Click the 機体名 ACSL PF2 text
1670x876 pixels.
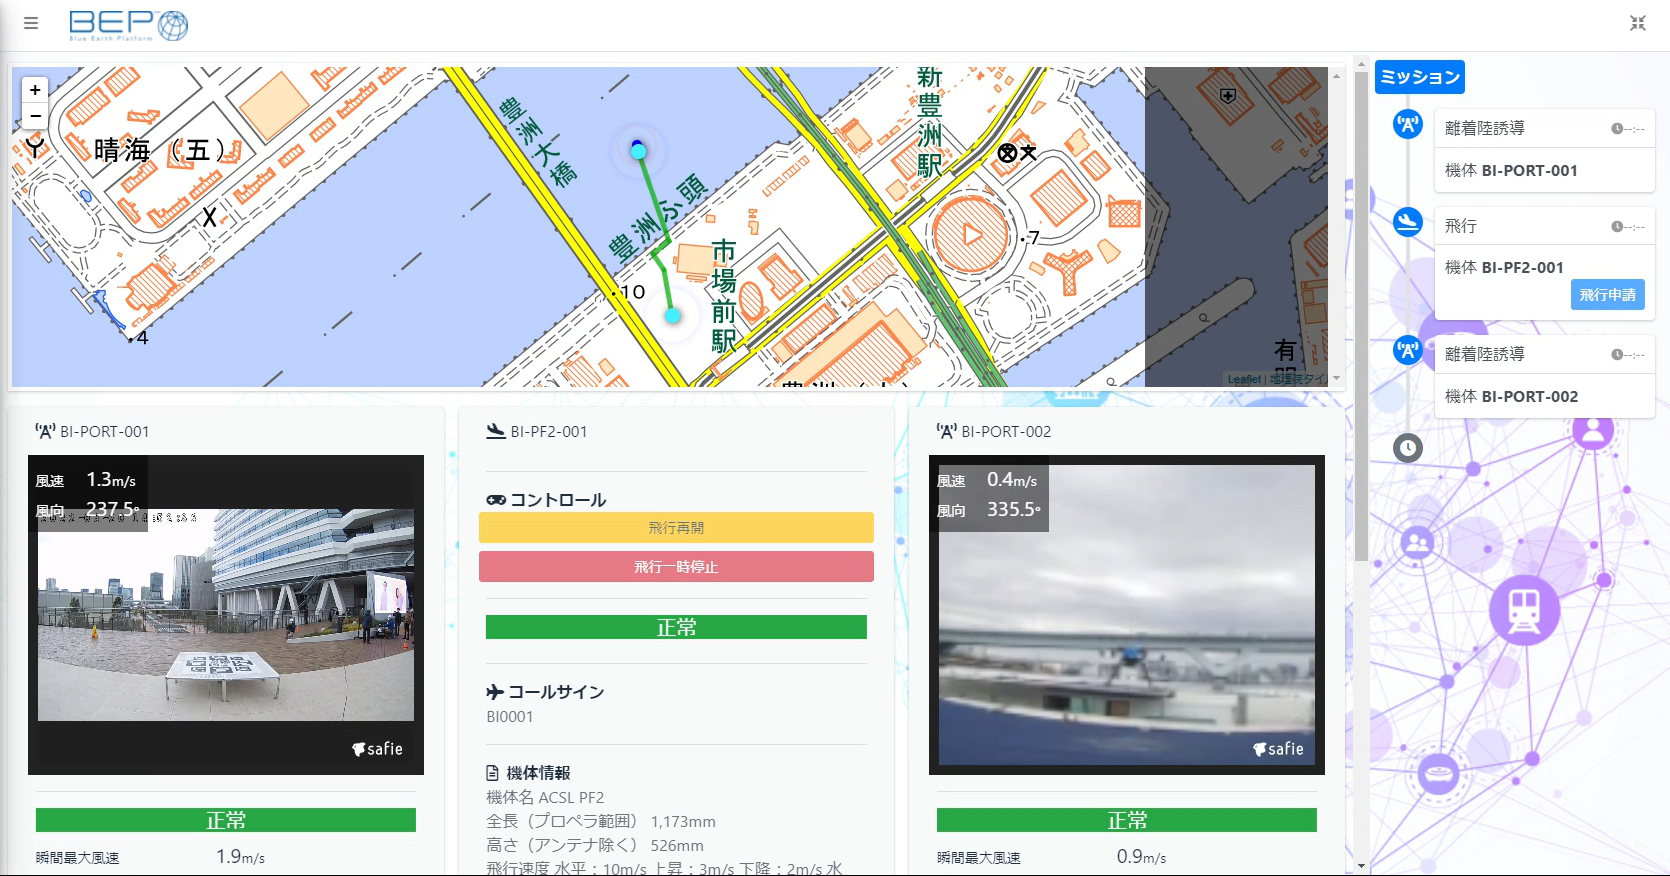point(545,797)
